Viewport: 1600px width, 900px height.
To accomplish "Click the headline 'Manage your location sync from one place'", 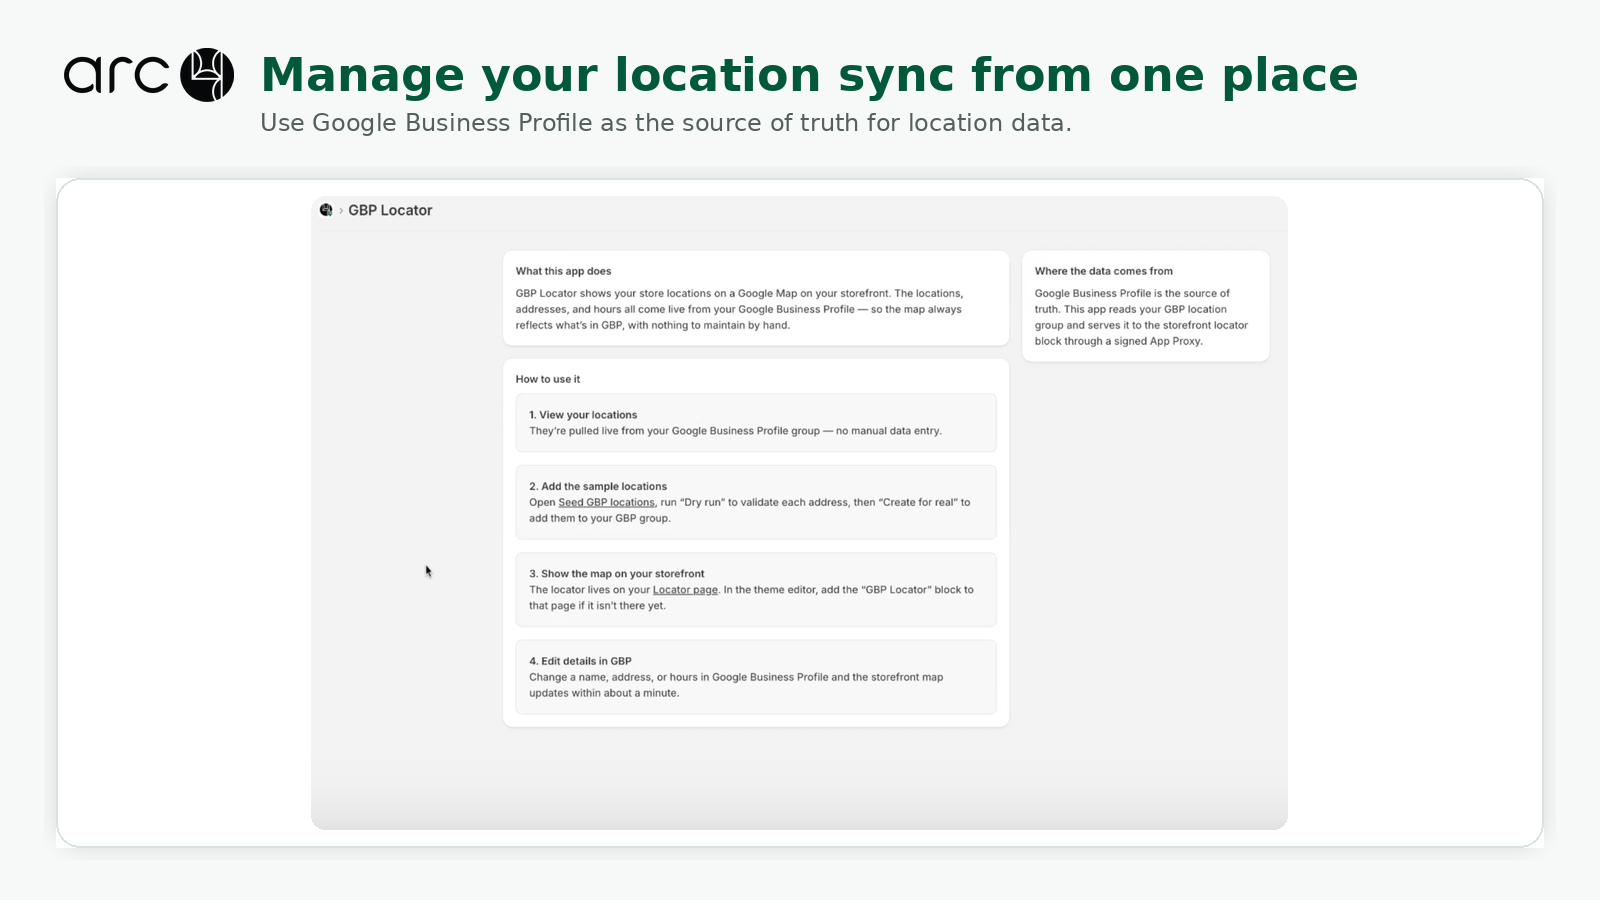I will coord(809,75).
